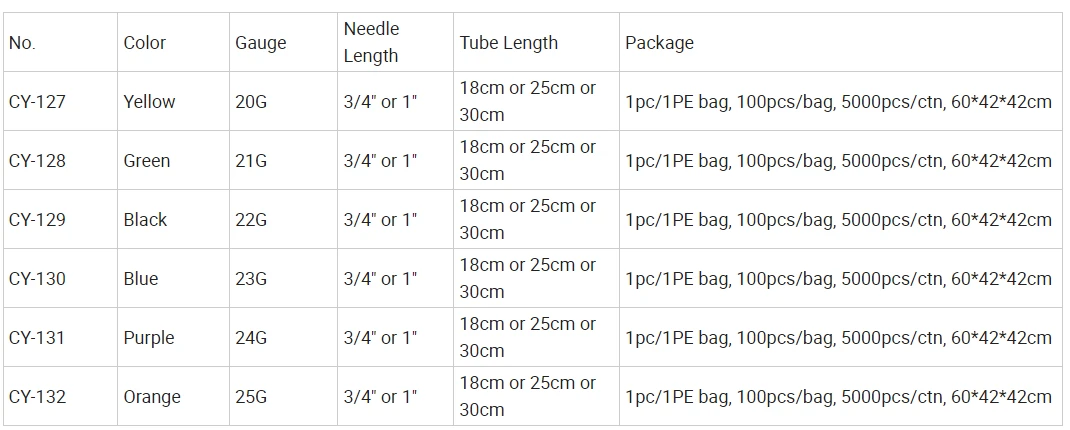Click the Black color cell
This screenshot has height=430, width=1070.
point(173,219)
